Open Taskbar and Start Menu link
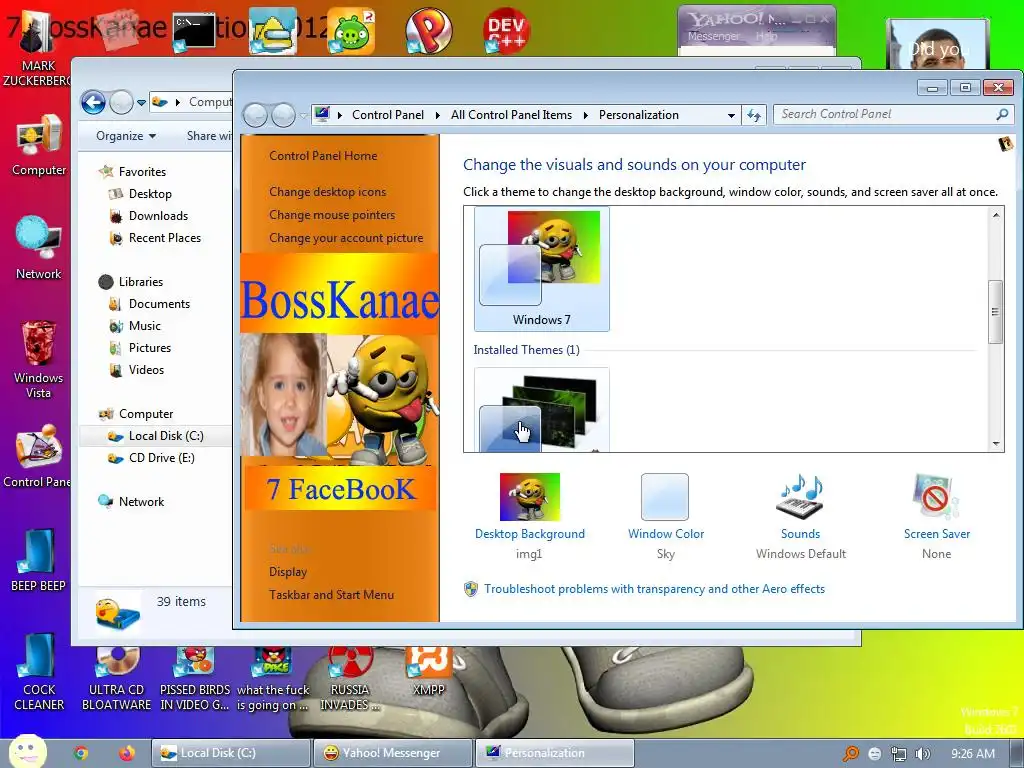 332,595
